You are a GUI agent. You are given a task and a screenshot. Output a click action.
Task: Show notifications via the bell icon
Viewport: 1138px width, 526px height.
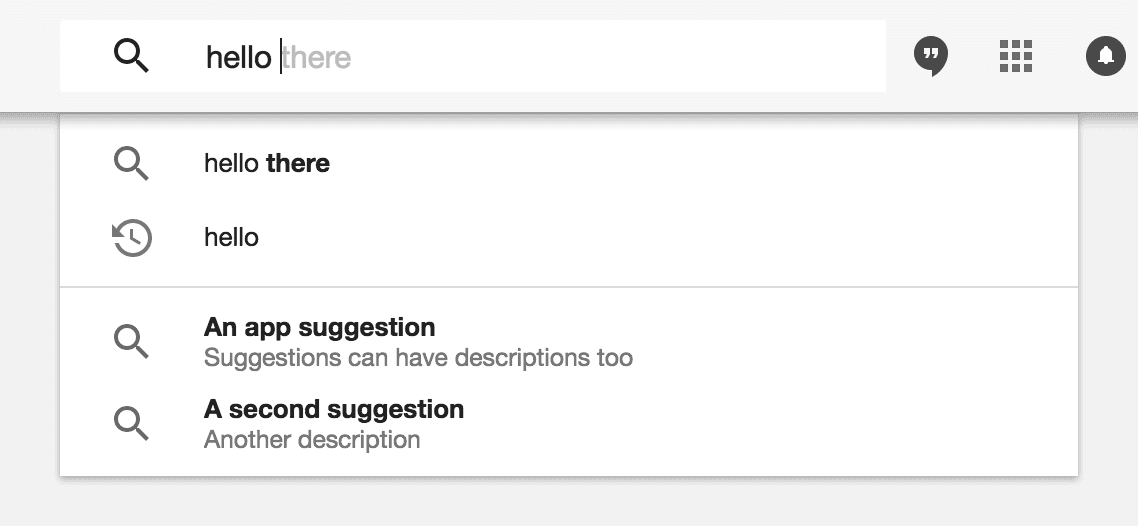[x=1105, y=57]
